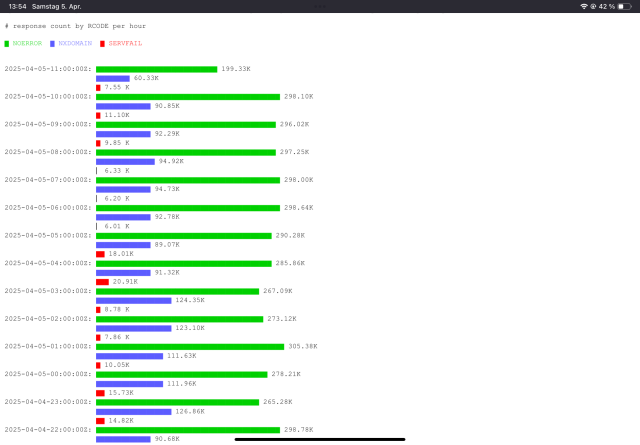Click the 2025-04-05-11:00:00Z timestamp label
640x445 pixels.
[x=48, y=69]
